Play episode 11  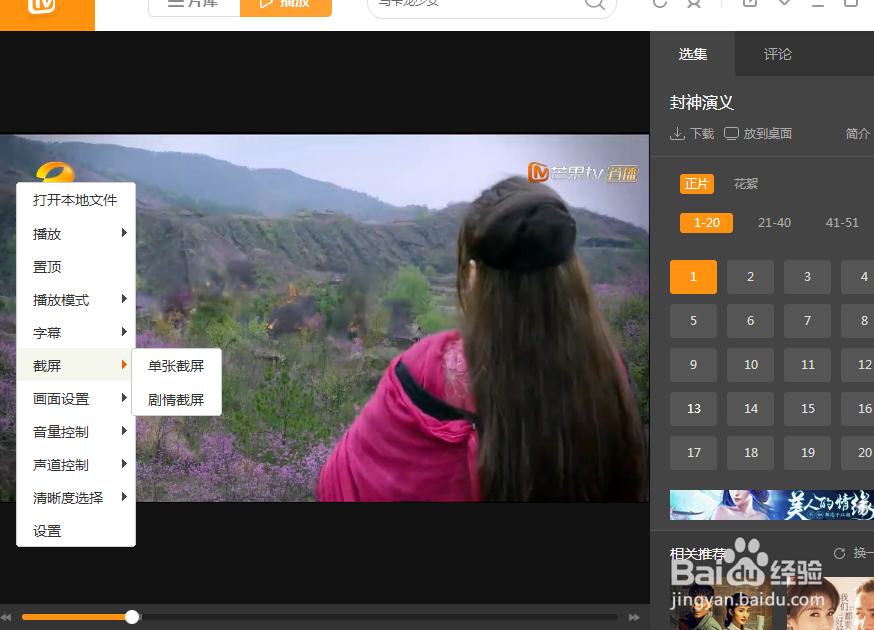[x=807, y=365]
